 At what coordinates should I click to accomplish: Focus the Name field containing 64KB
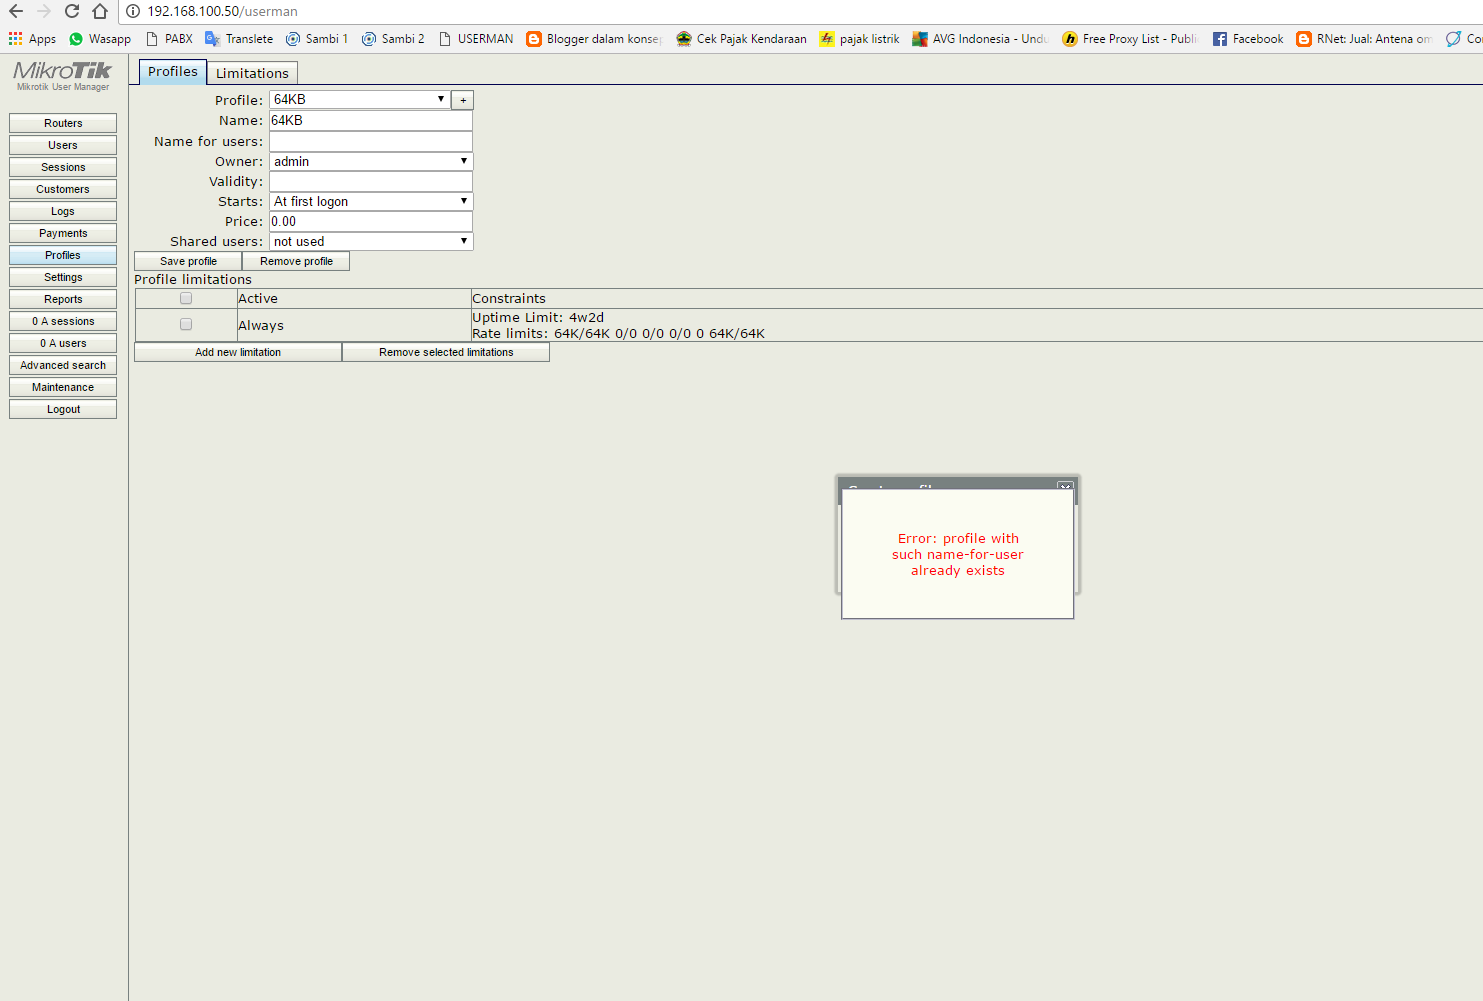point(371,120)
